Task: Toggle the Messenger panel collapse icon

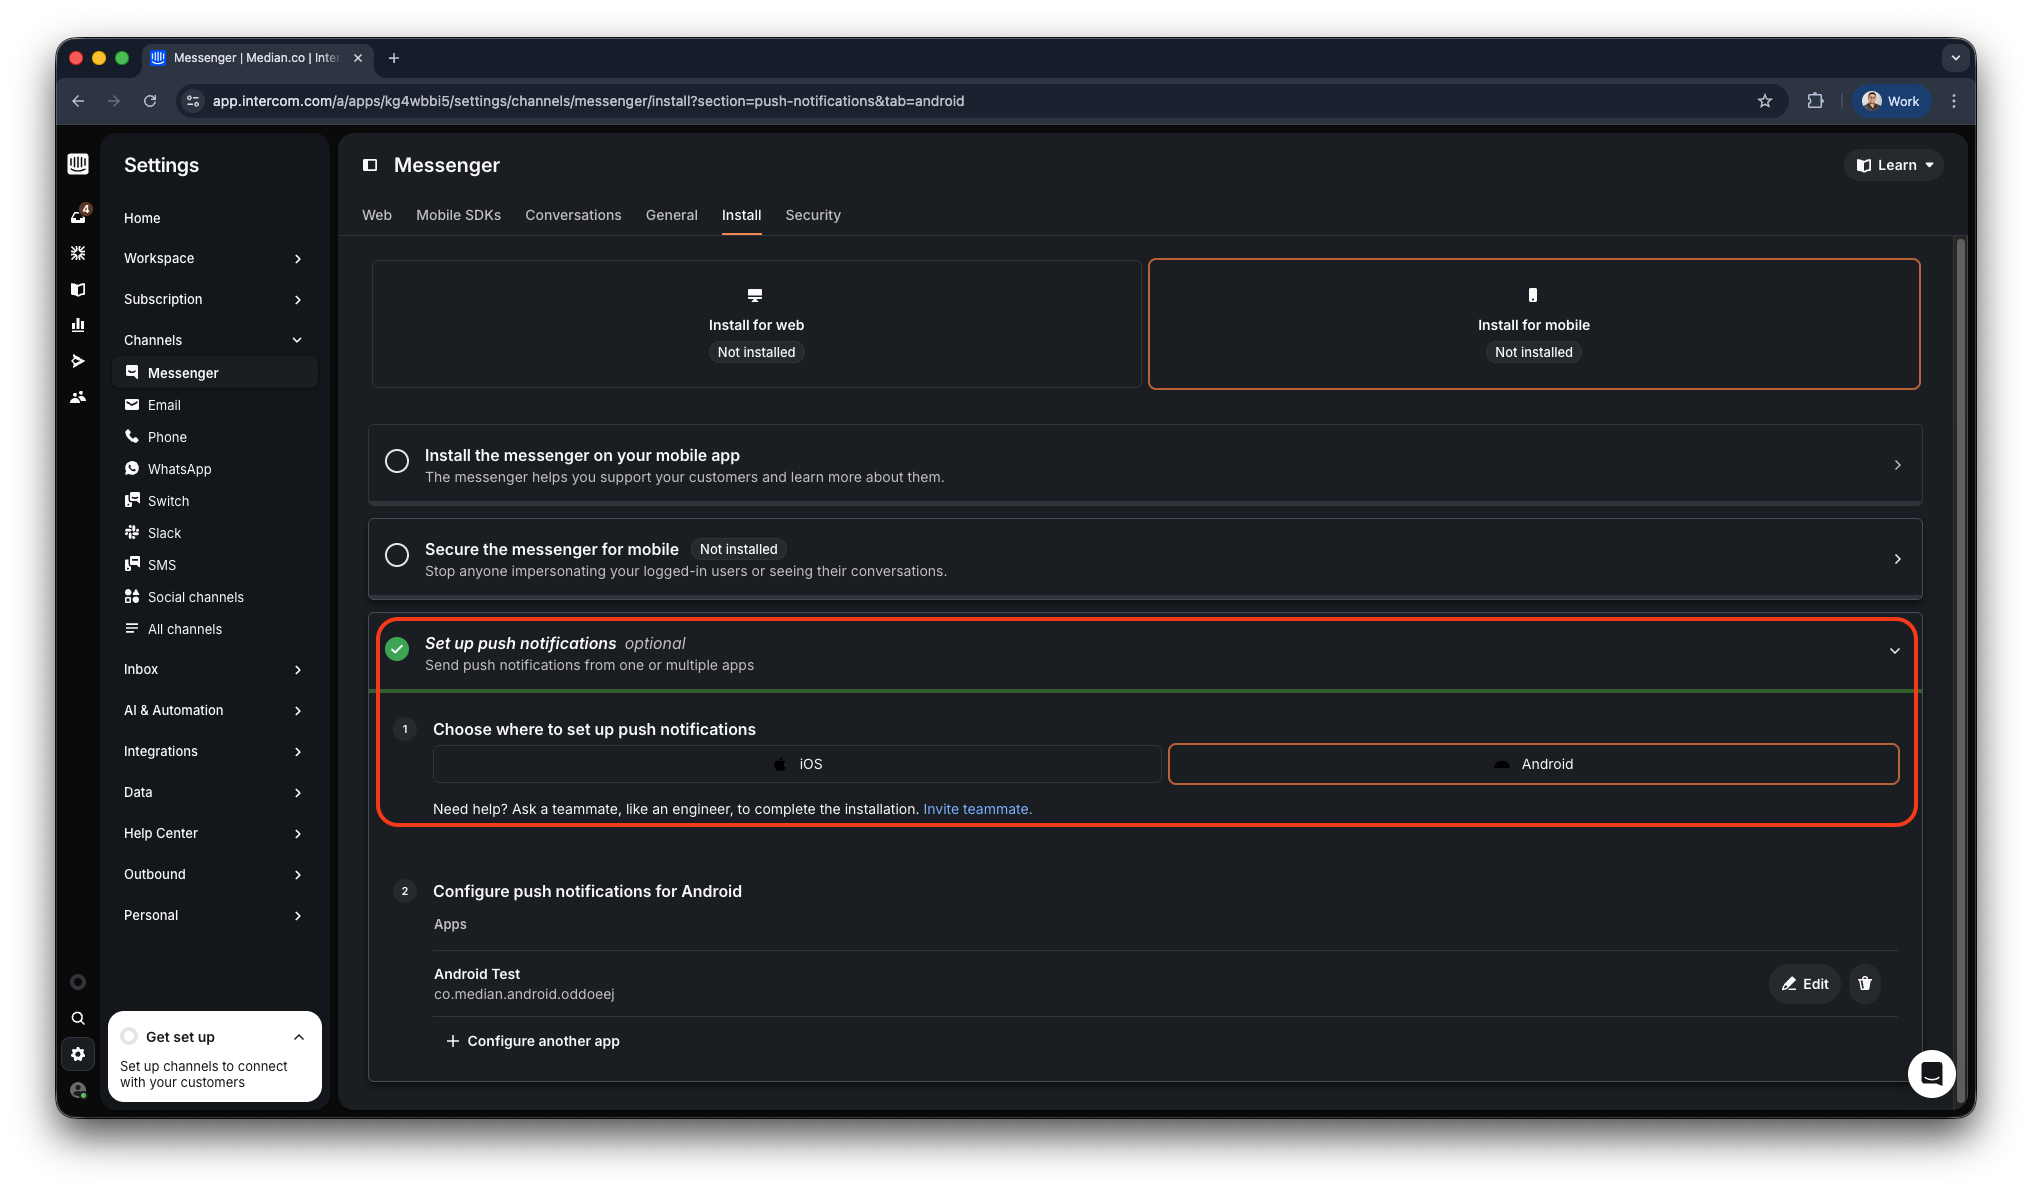Action: (x=370, y=165)
